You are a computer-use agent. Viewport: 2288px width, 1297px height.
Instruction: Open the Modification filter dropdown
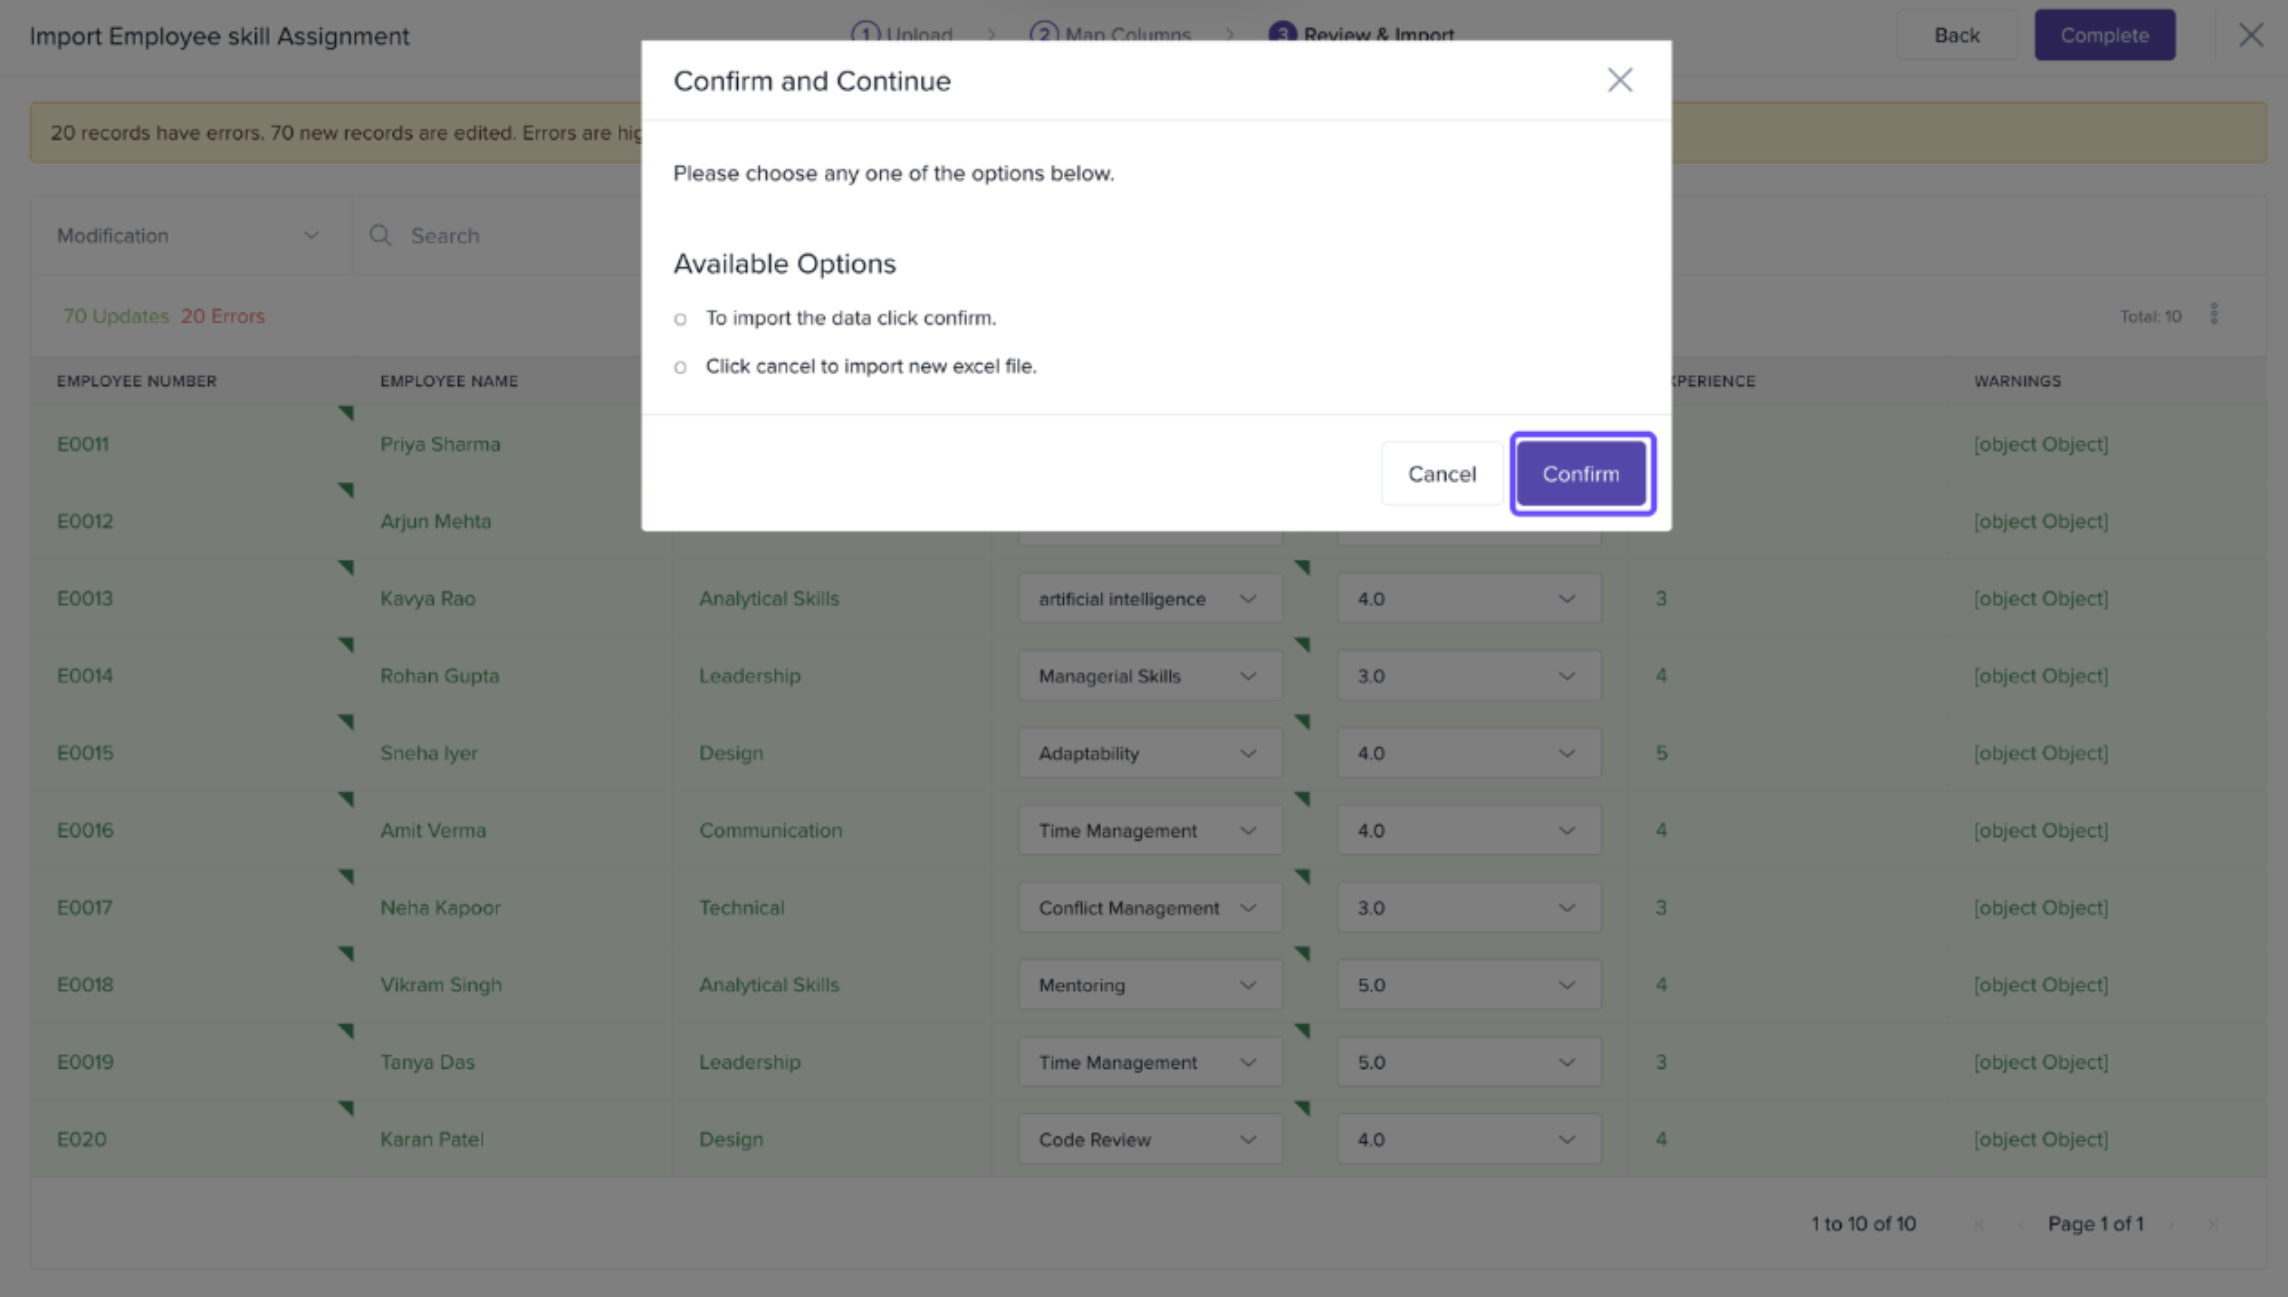(188, 236)
